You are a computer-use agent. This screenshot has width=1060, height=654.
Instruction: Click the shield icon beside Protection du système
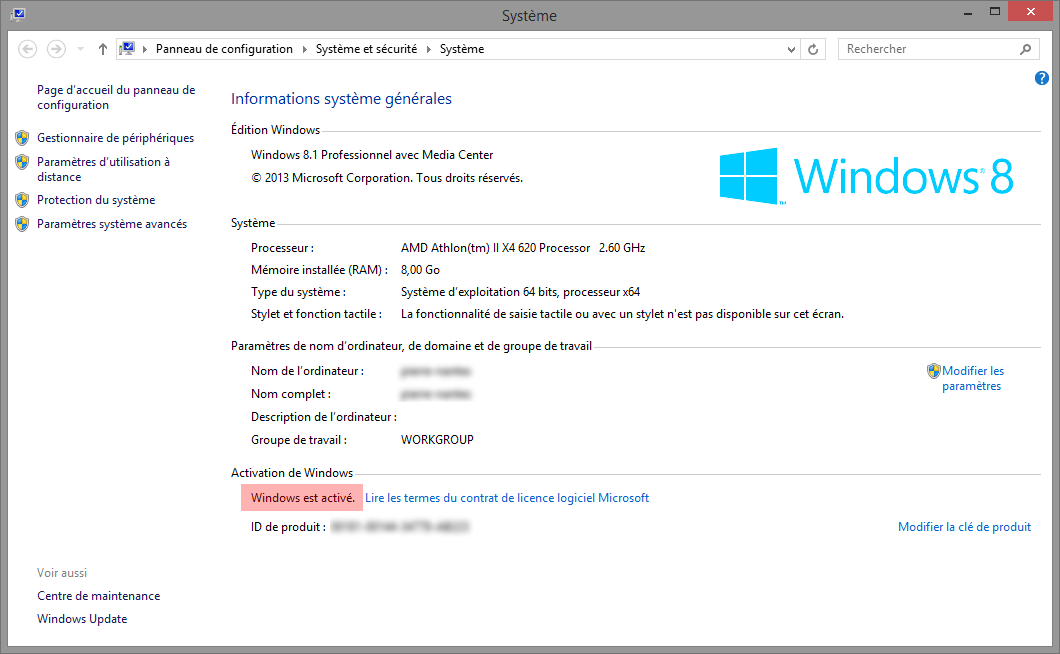22,200
